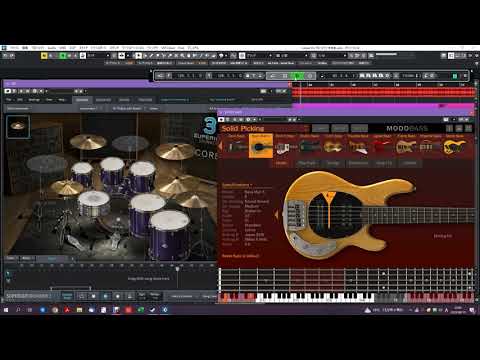Open the Windows Start menu
The height and width of the screenshot is (360, 480).
point(6,310)
